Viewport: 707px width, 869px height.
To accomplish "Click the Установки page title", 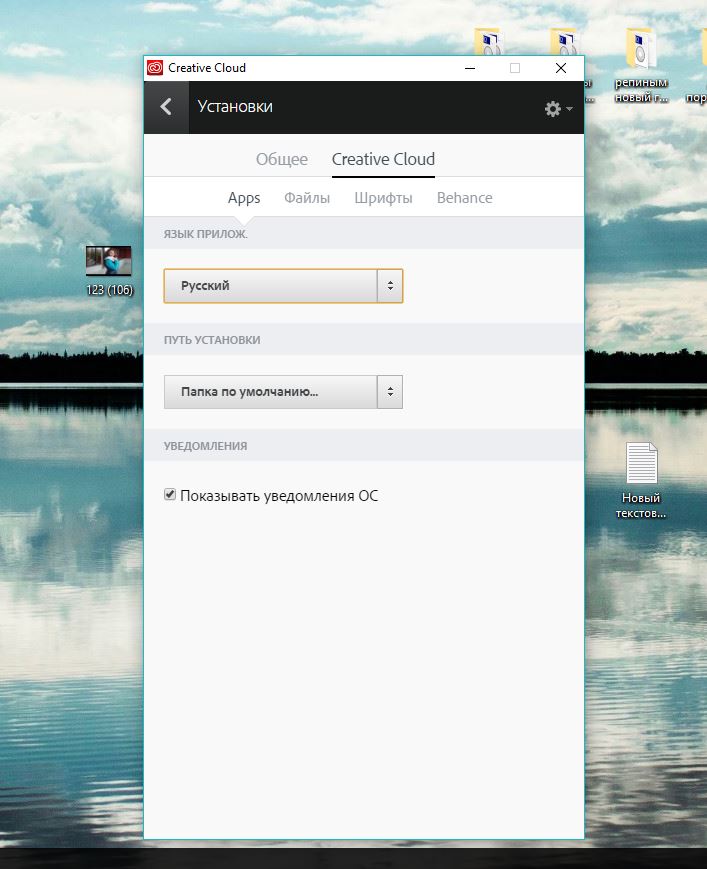I will click(235, 106).
